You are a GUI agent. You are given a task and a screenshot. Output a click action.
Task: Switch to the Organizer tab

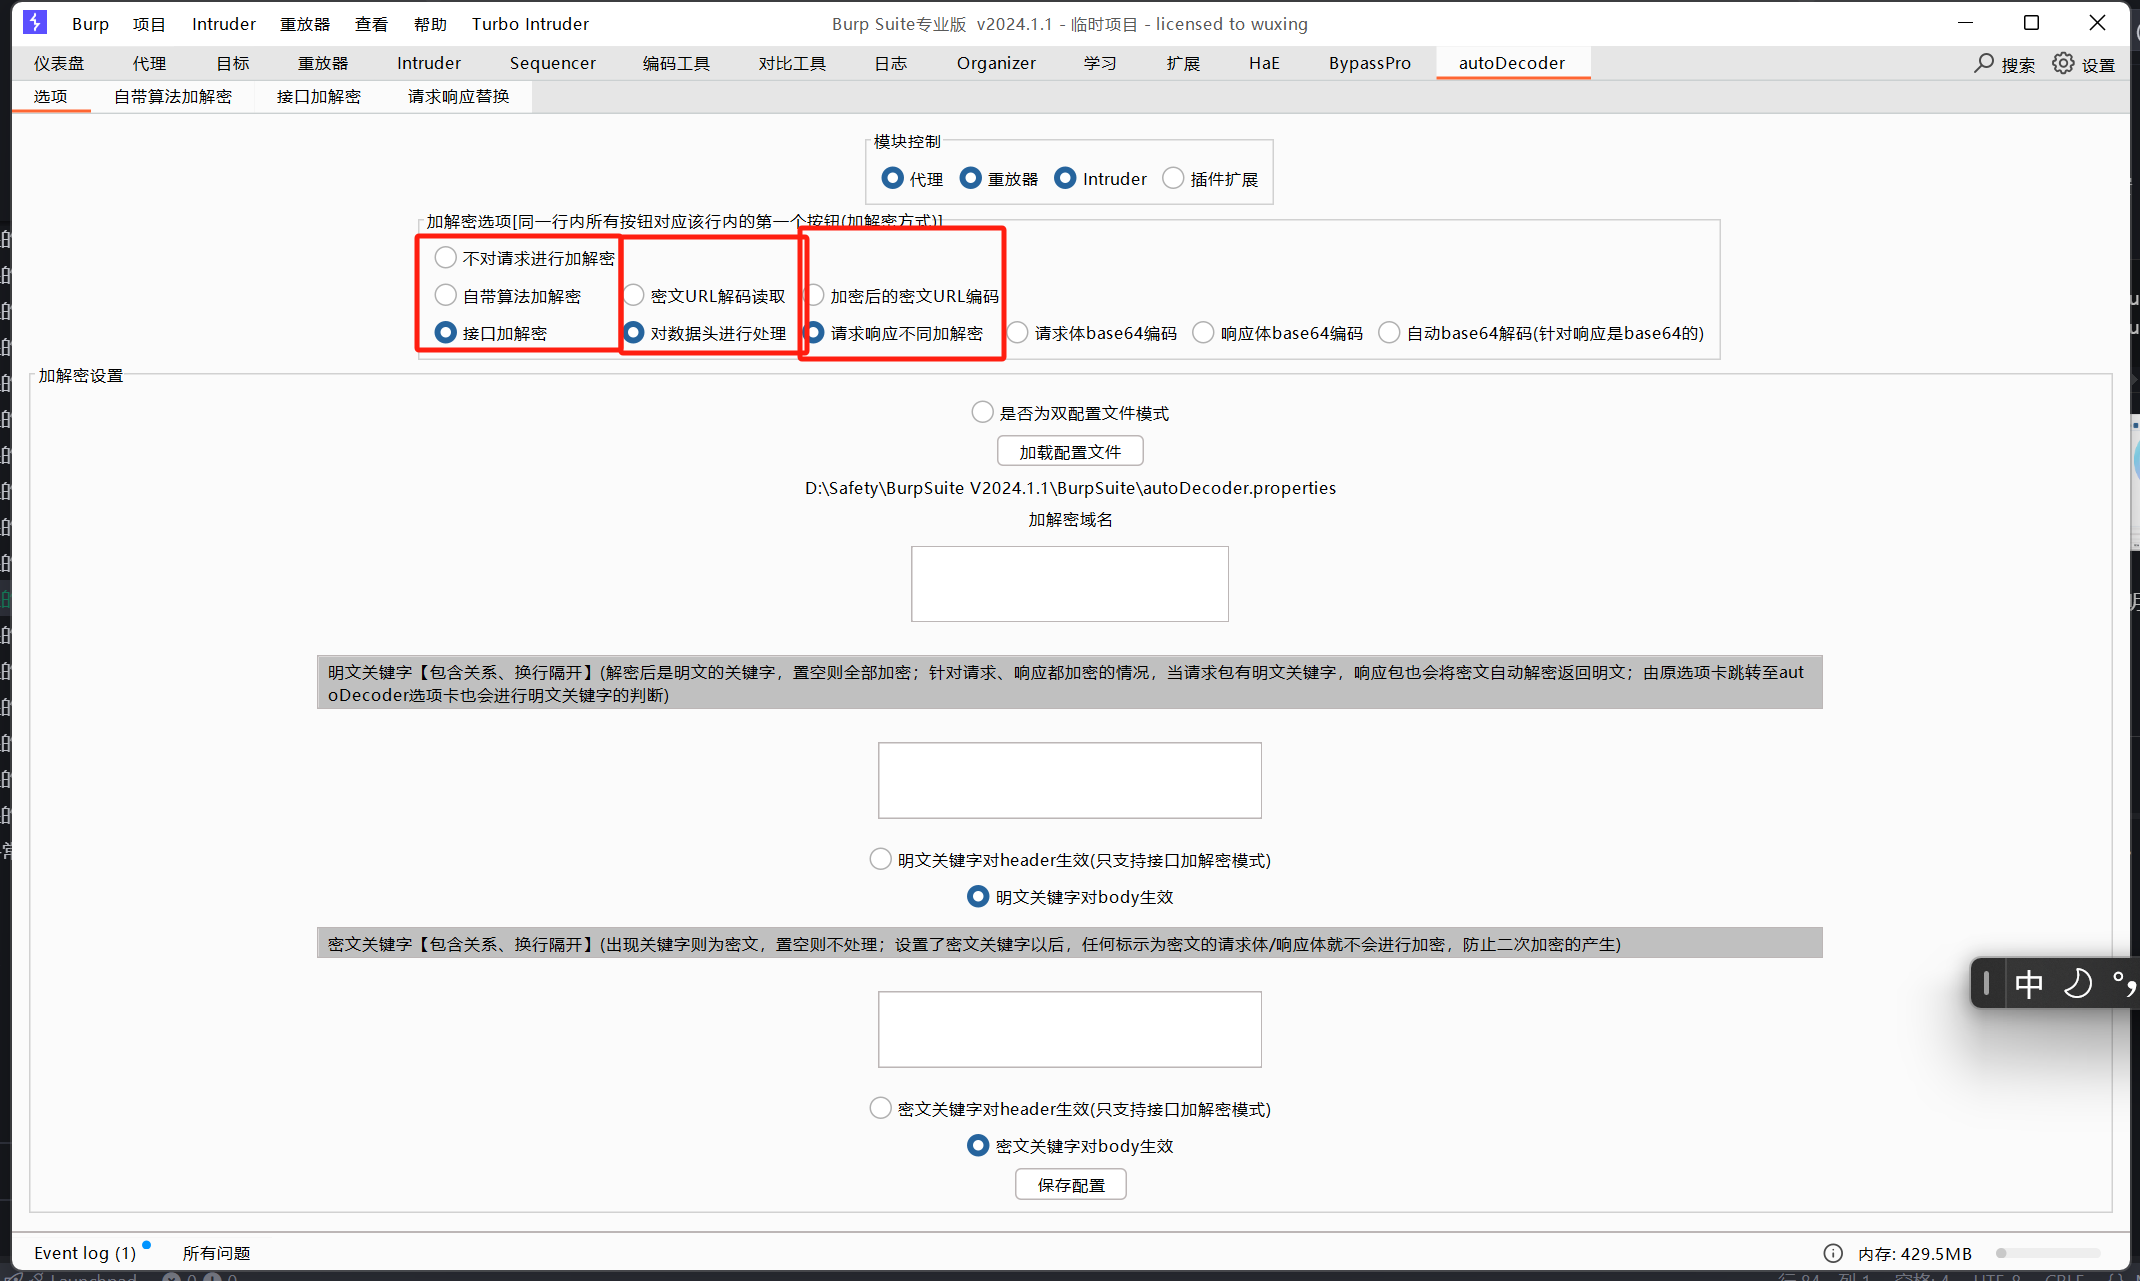tap(996, 63)
